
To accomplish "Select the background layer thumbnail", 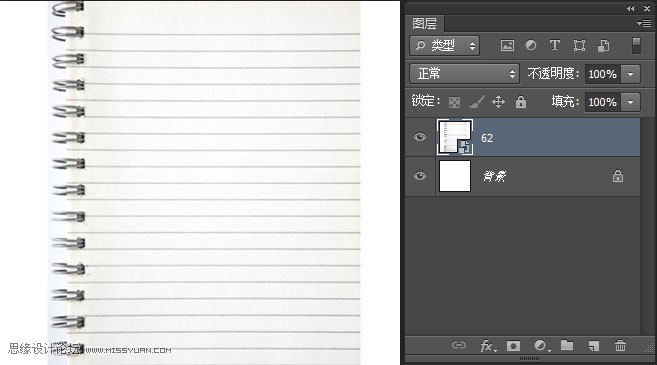I will point(455,176).
